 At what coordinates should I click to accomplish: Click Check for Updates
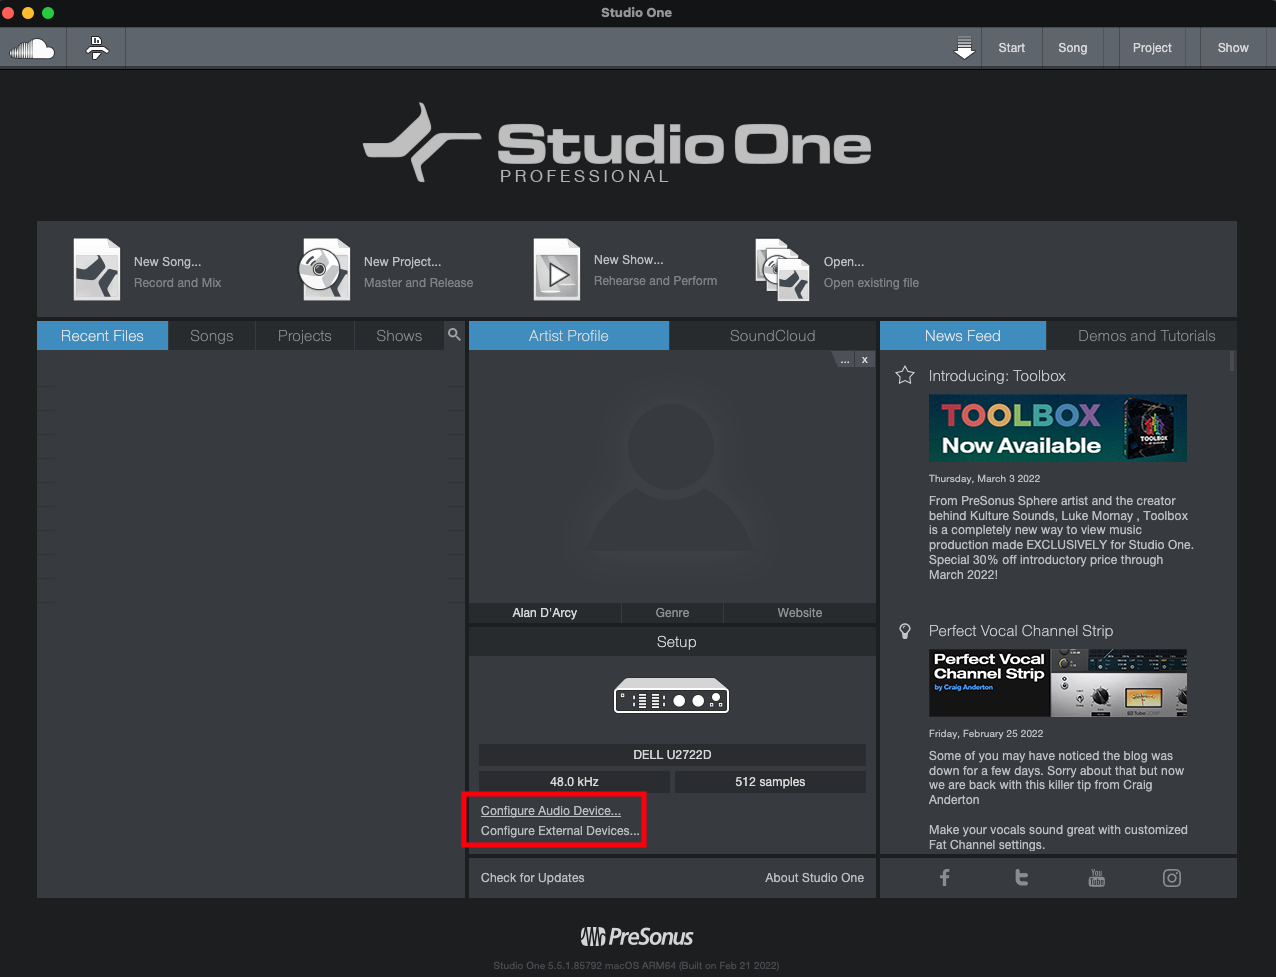533,878
